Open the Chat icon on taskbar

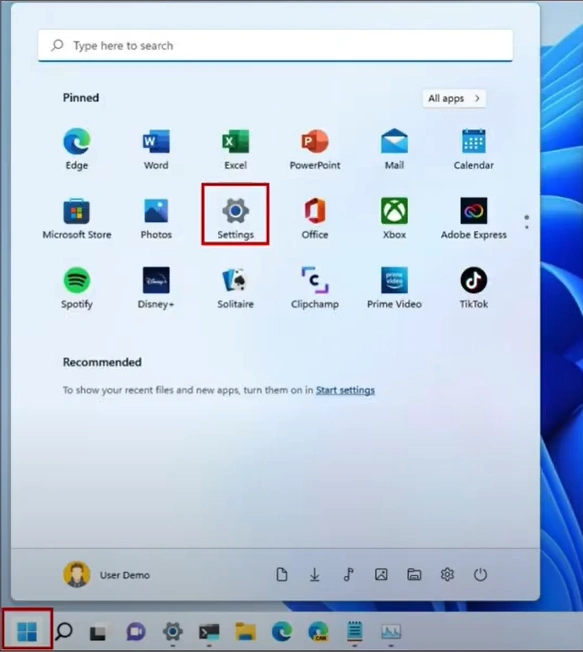click(136, 632)
